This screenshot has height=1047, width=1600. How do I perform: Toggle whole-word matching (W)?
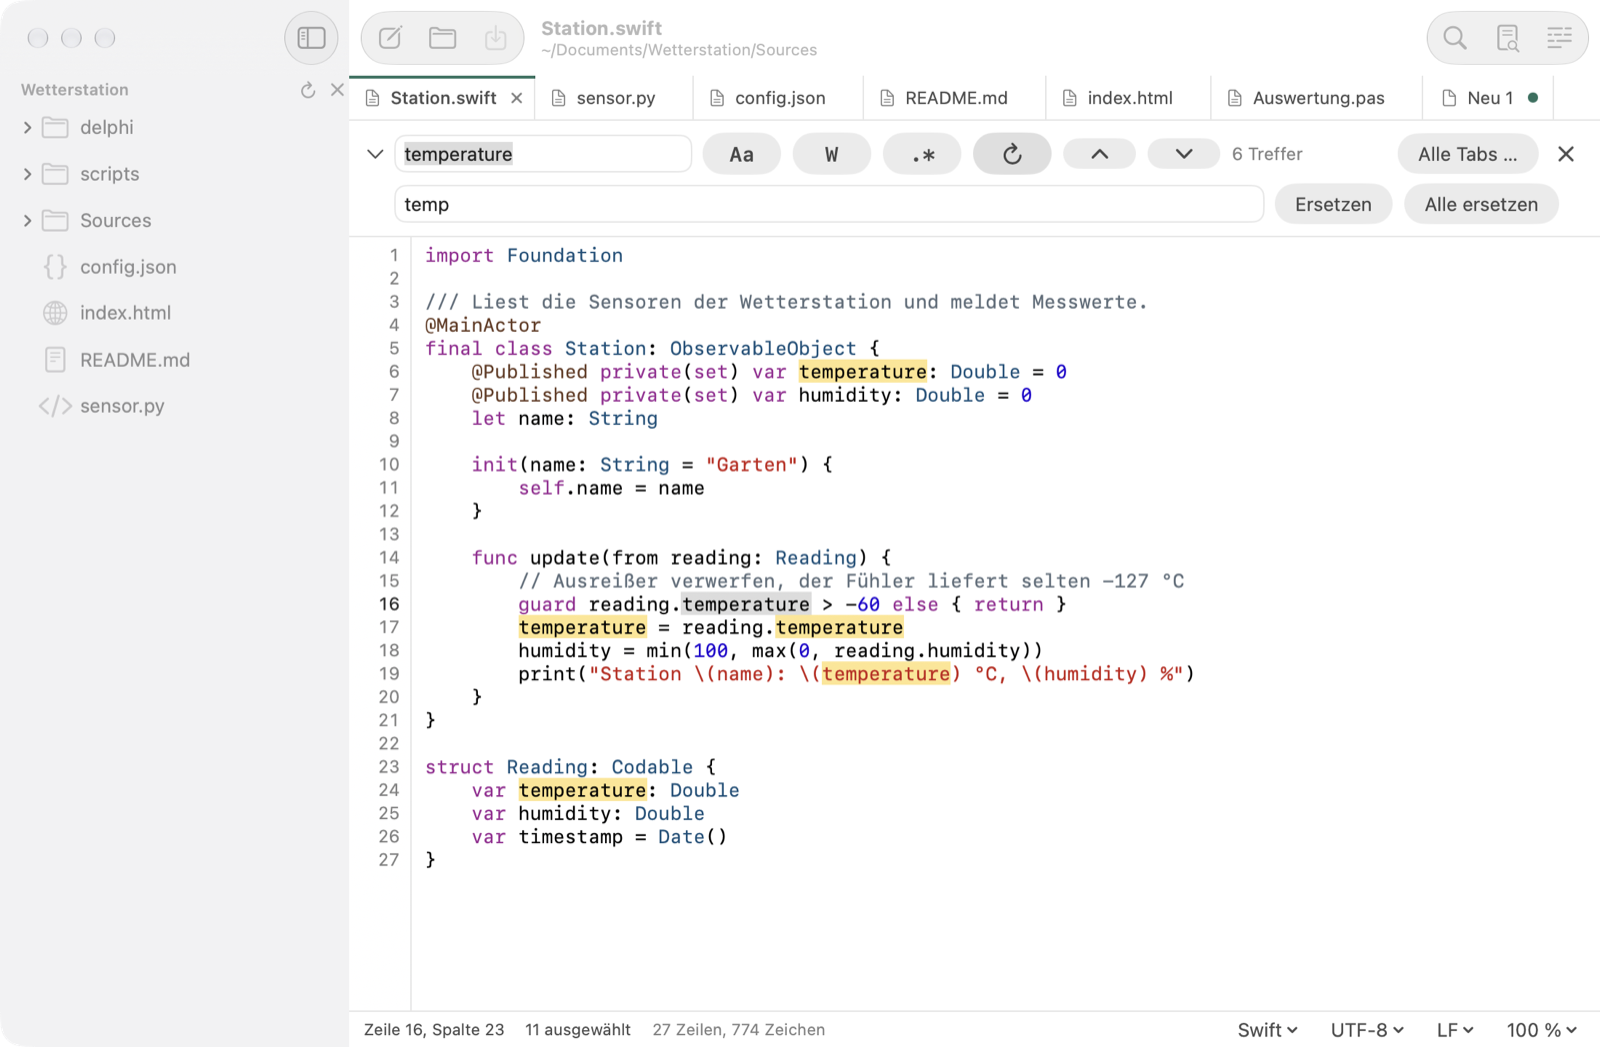[x=831, y=154]
